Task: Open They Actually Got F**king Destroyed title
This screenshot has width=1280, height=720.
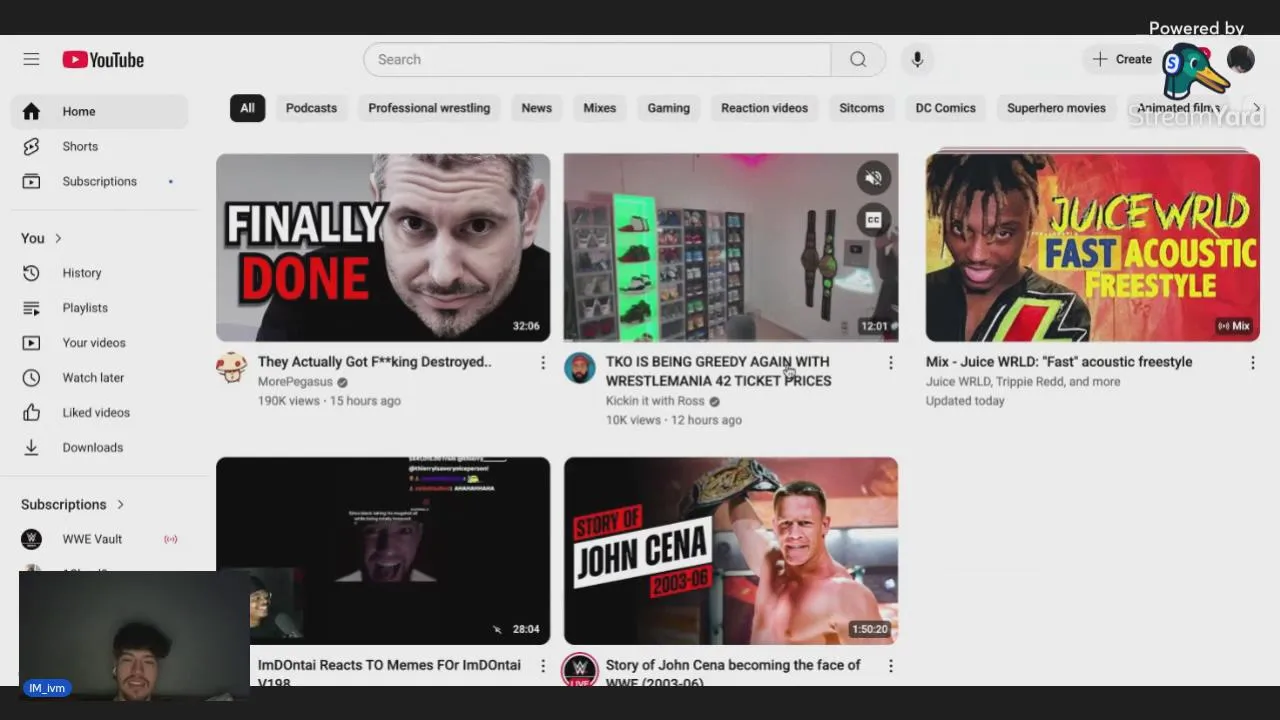Action: (374, 362)
